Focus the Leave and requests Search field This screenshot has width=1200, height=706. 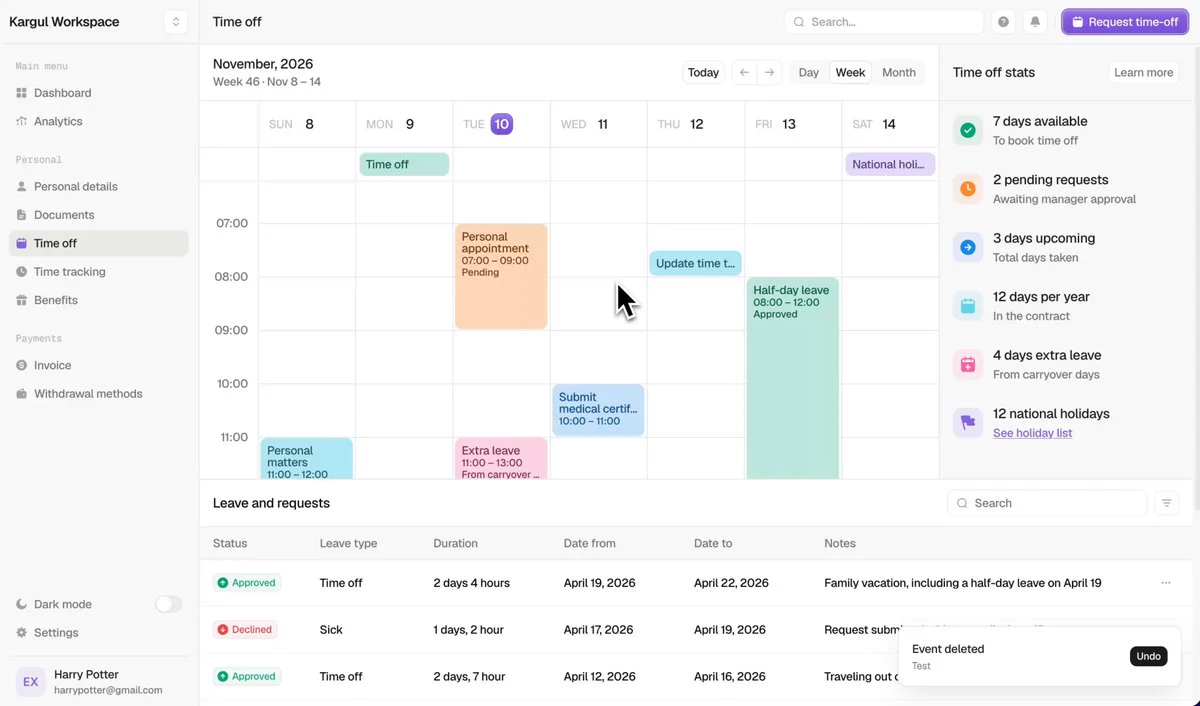(1047, 503)
